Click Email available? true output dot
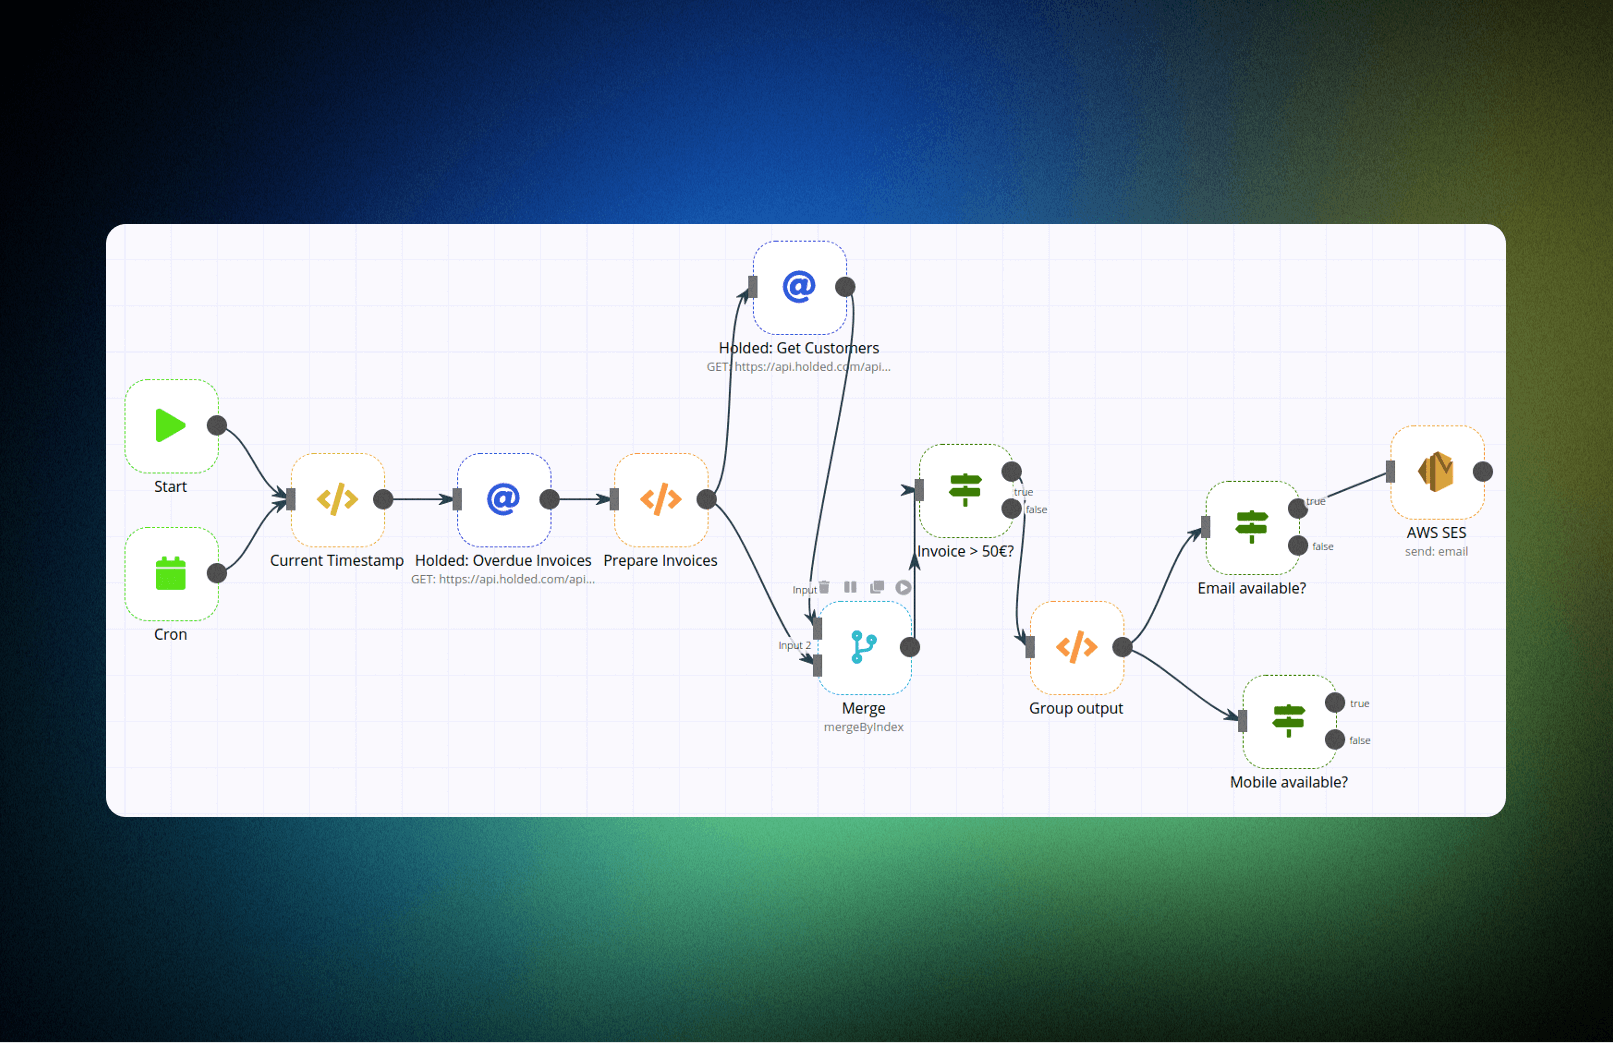The width and height of the screenshot is (1613, 1043). pyautogui.click(x=1298, y=508)
